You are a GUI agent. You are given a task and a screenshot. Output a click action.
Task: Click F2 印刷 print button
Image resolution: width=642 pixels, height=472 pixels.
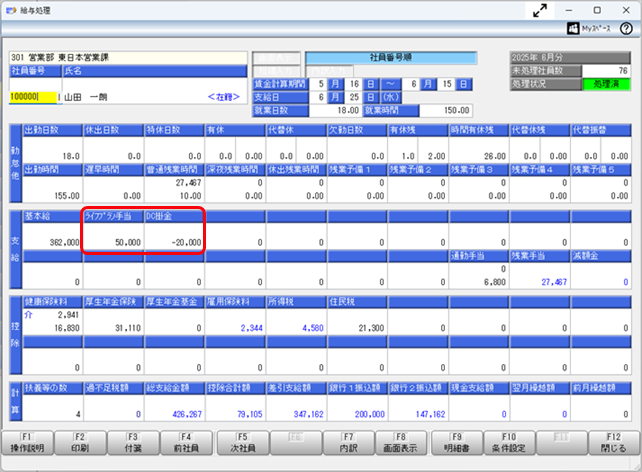tap(80, 443)
